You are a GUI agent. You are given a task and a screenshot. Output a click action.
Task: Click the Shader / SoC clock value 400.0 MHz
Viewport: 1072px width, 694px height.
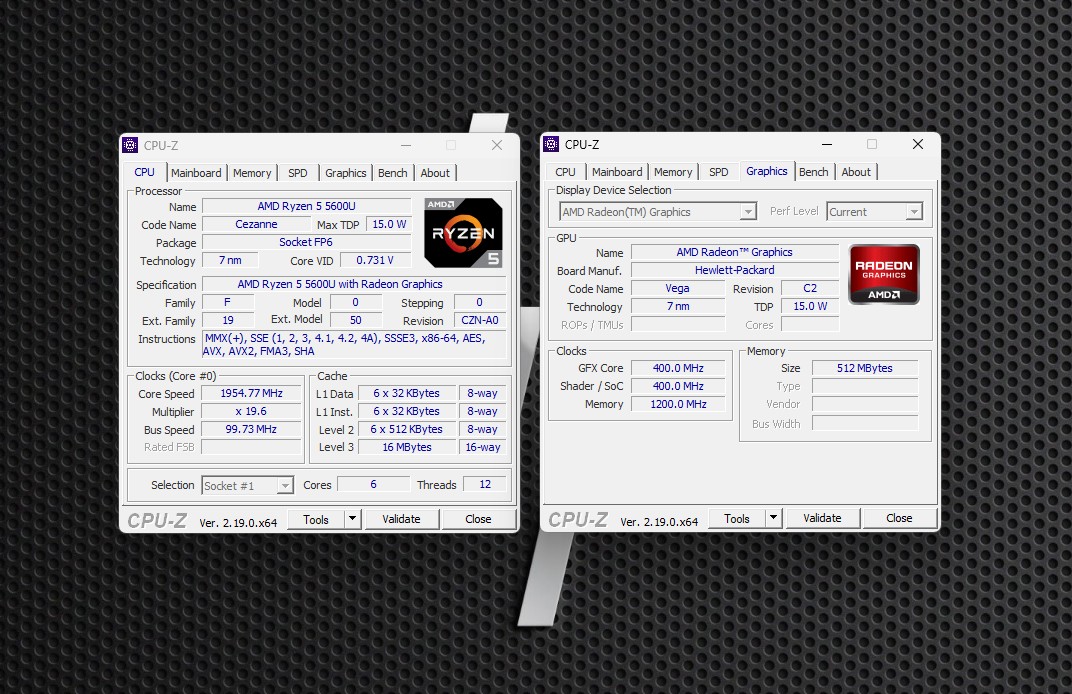[x=678, y=386]
